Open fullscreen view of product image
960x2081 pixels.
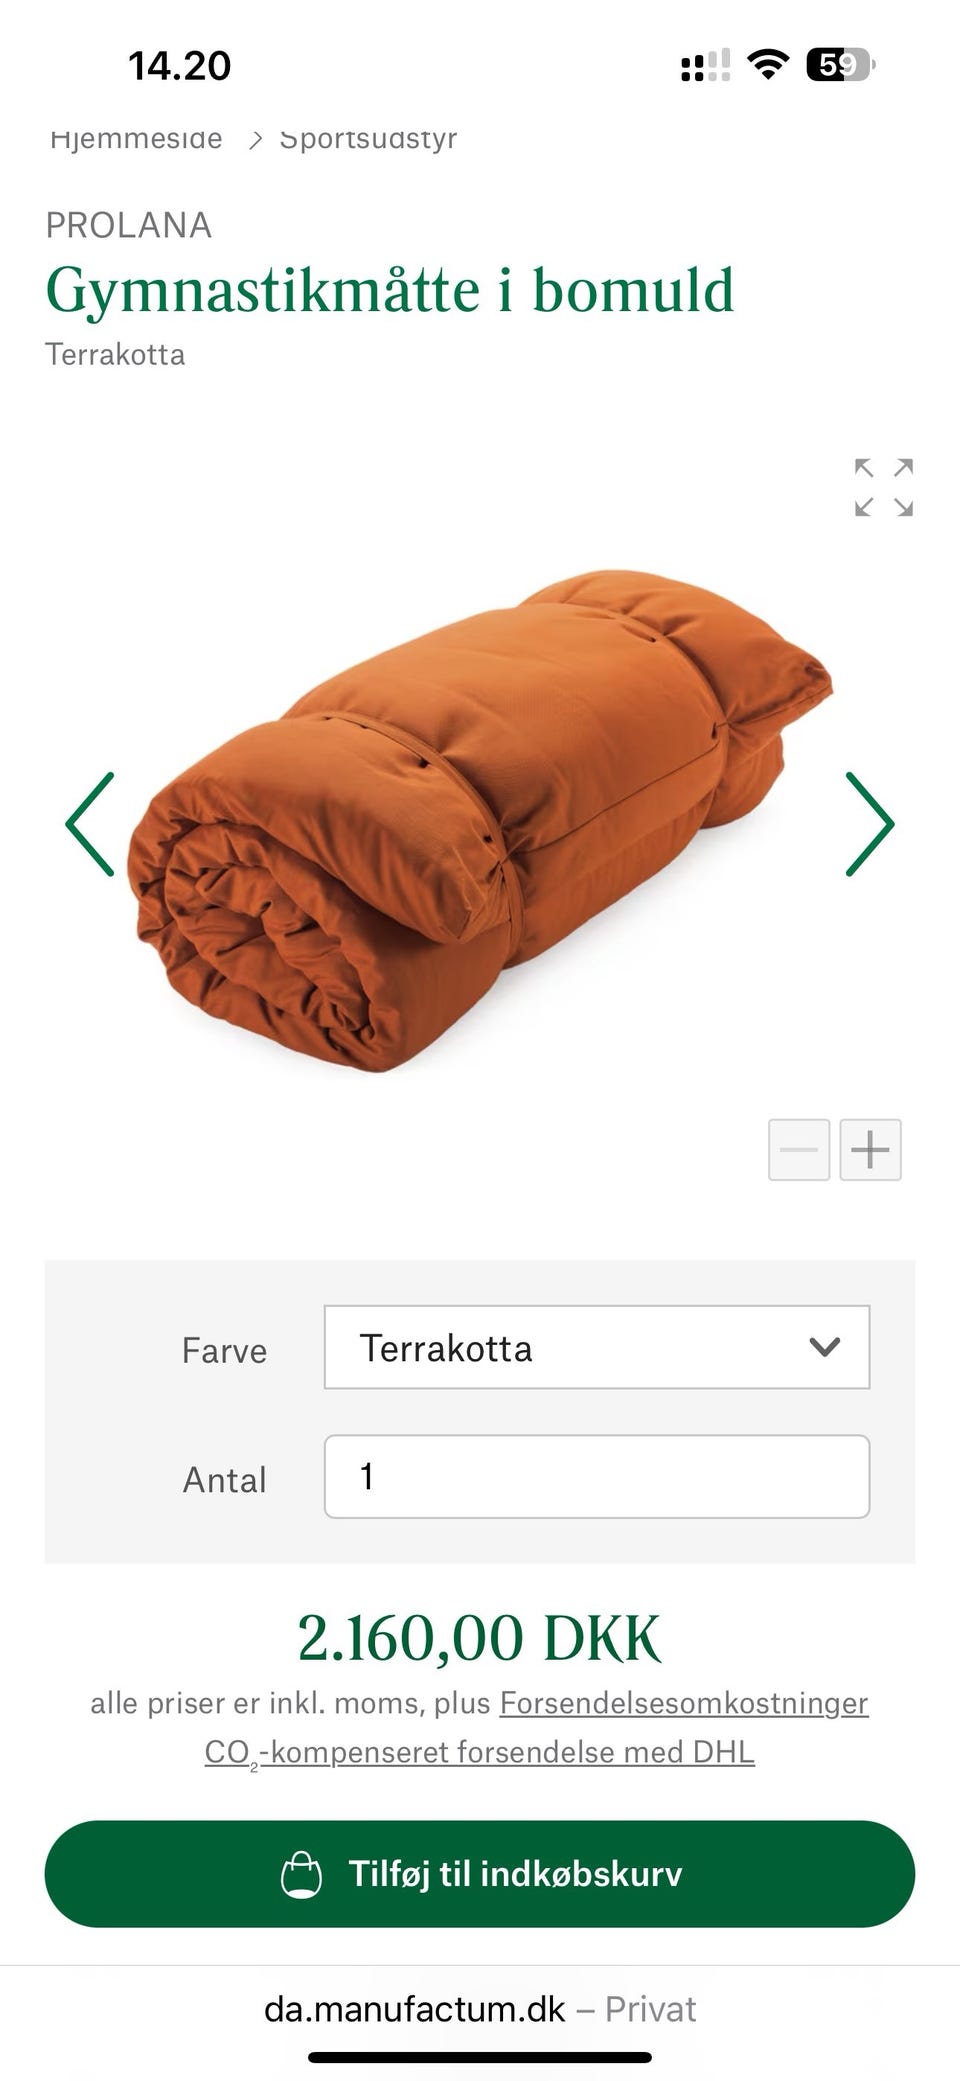[884, 488]
